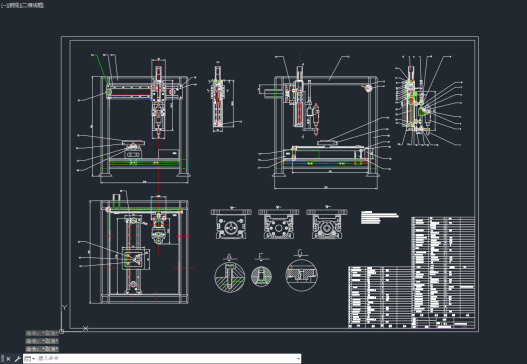Viewport: 527px width, 364px height.
Task: Select the small detail circle between A and G
Action: click(261, 276)
